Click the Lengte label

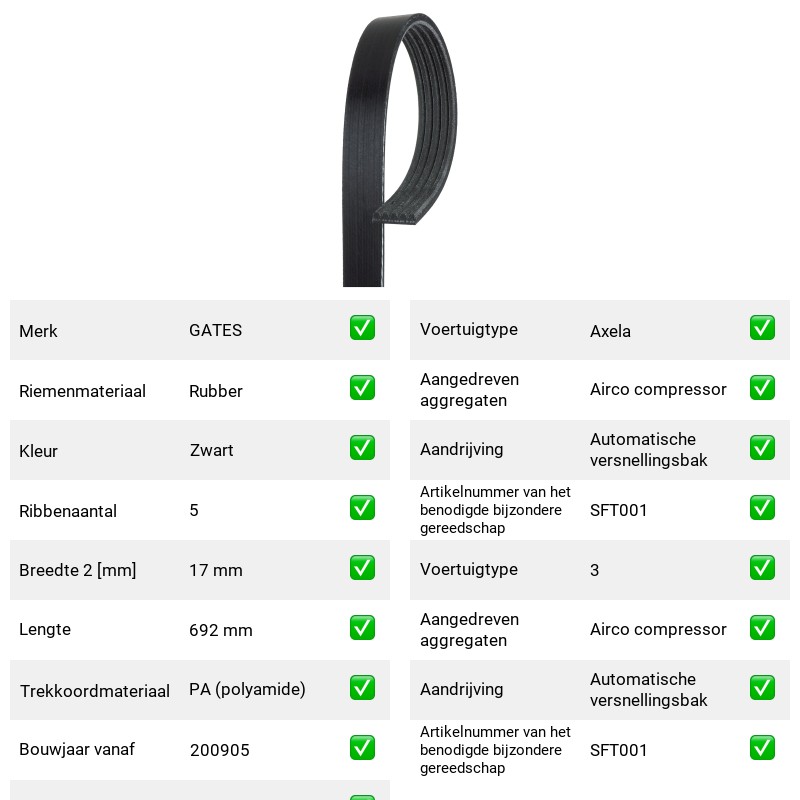(x=45, y=630)
